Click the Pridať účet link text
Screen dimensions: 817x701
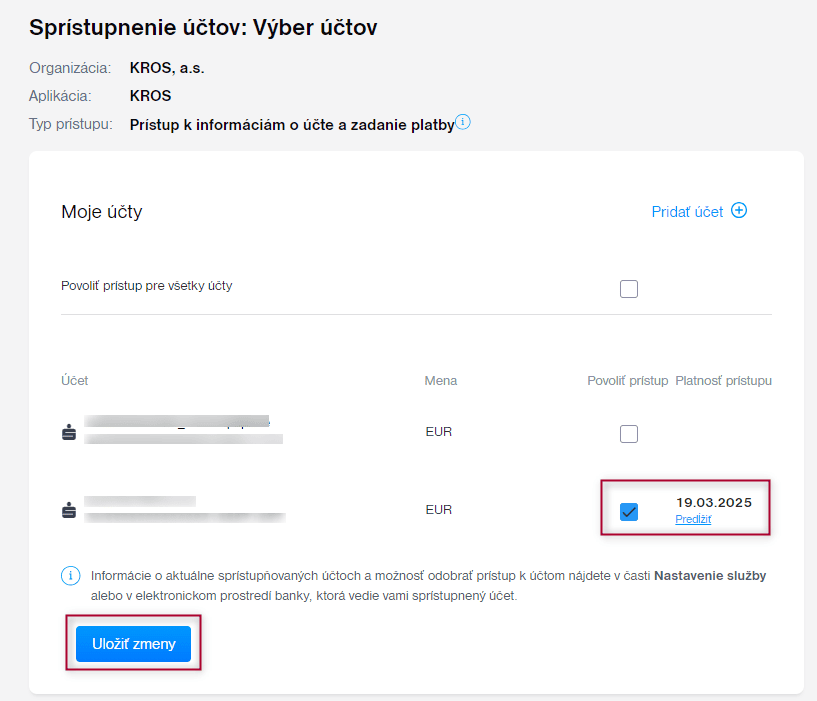click(x=687, y=212)
